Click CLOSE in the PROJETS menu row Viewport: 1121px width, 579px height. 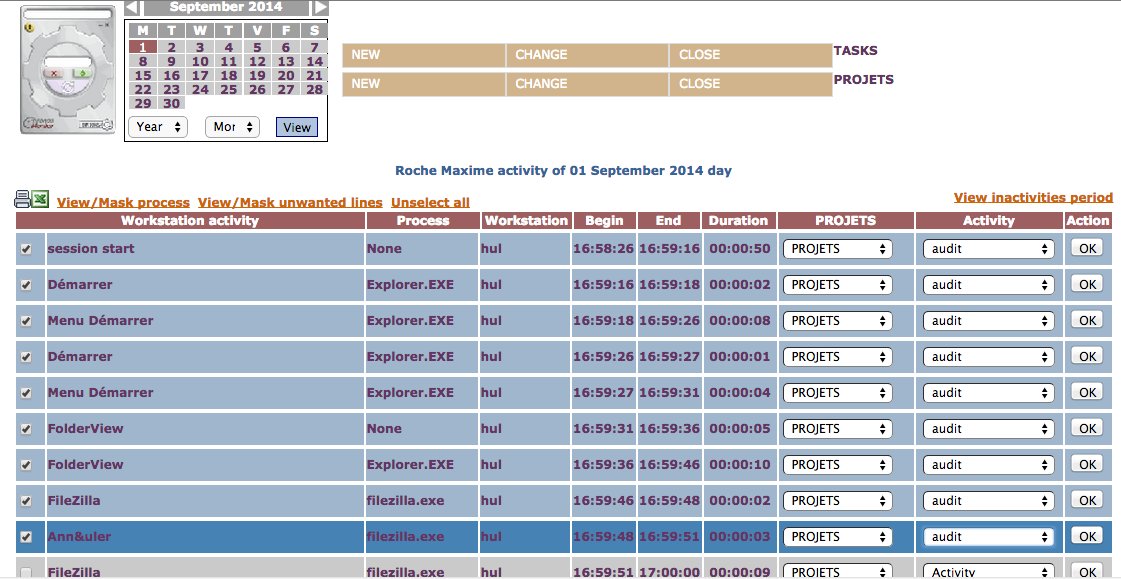pos(751,84)
